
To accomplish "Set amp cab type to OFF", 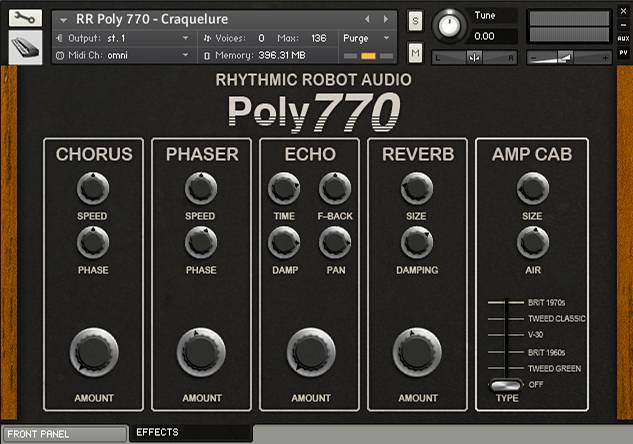I will 536,385.
